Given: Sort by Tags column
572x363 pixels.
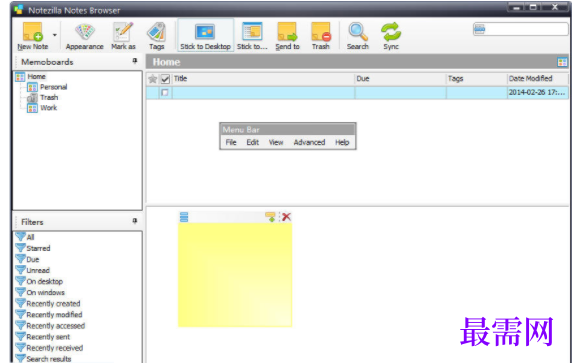Looking at the screenshot, I should (x=476, y=79).
